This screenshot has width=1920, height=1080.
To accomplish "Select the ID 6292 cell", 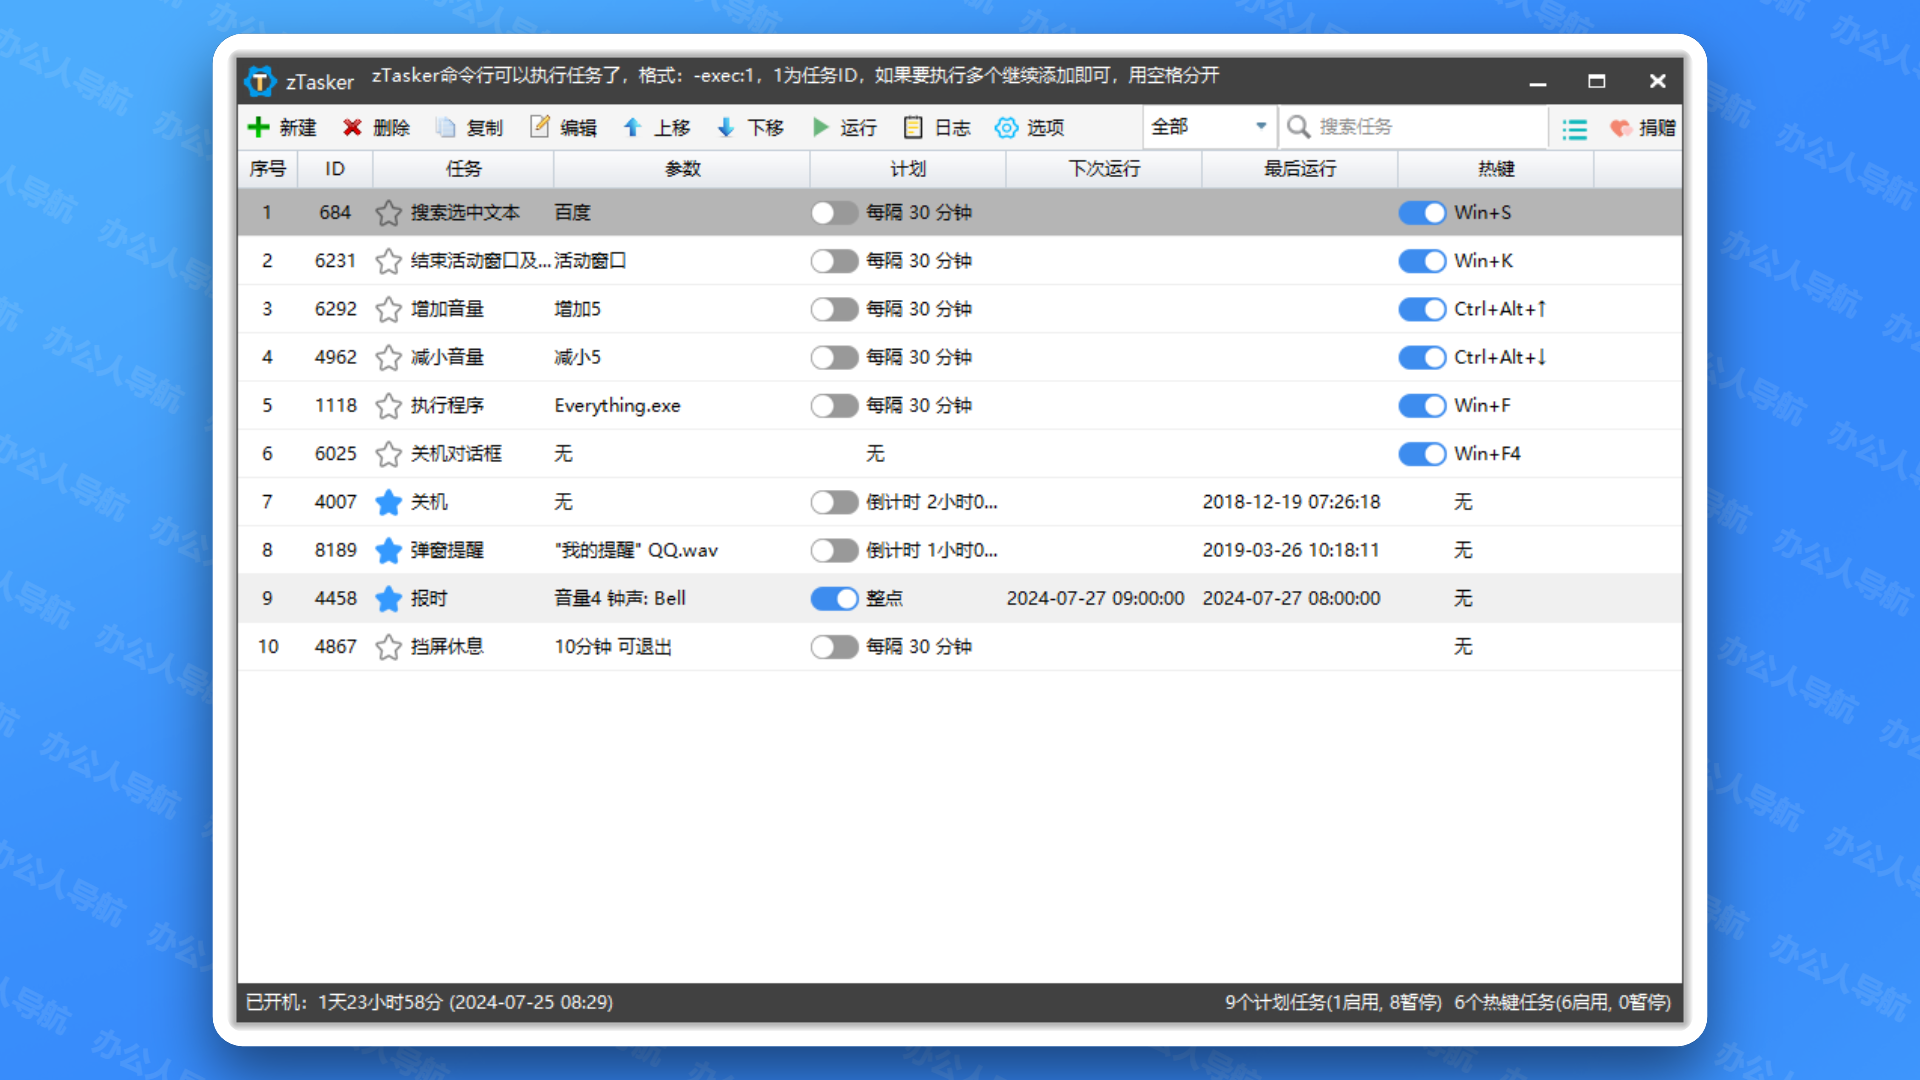I will [x=335, y=309].
